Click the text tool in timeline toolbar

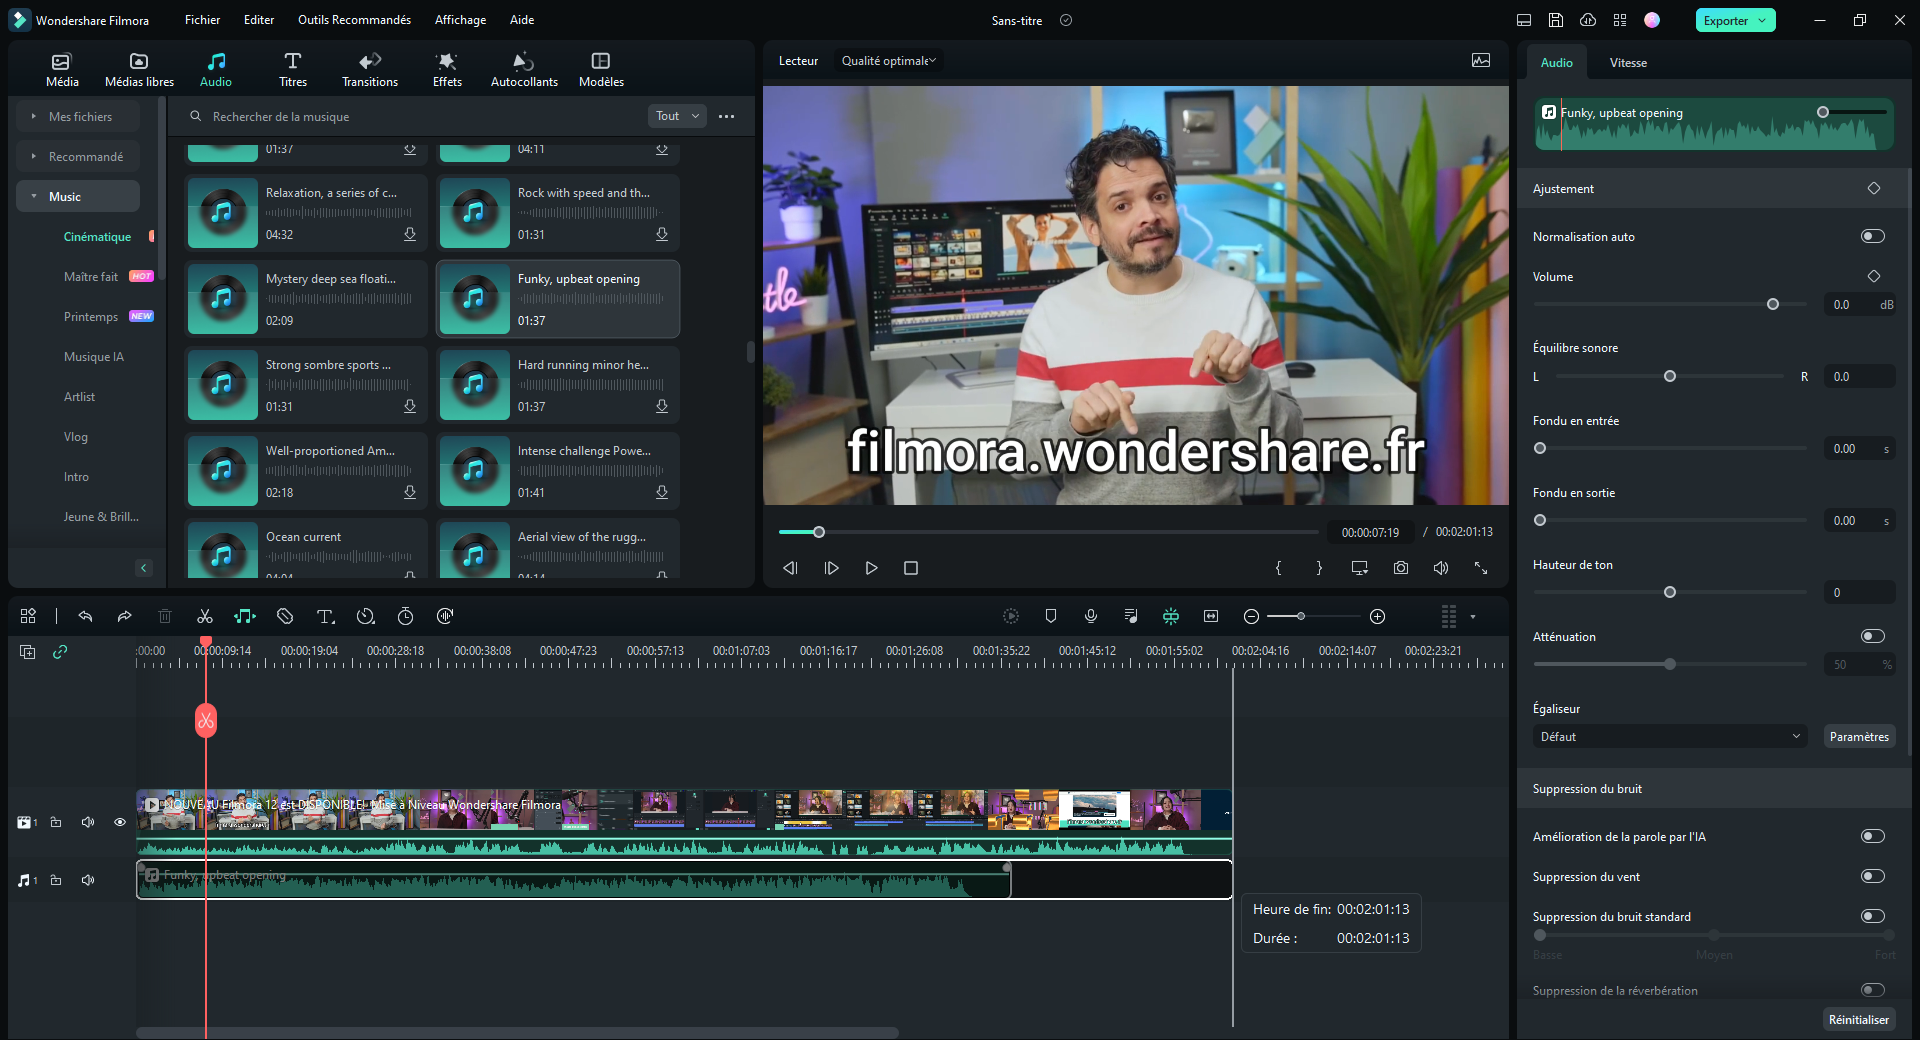click(x=325, y=616)
